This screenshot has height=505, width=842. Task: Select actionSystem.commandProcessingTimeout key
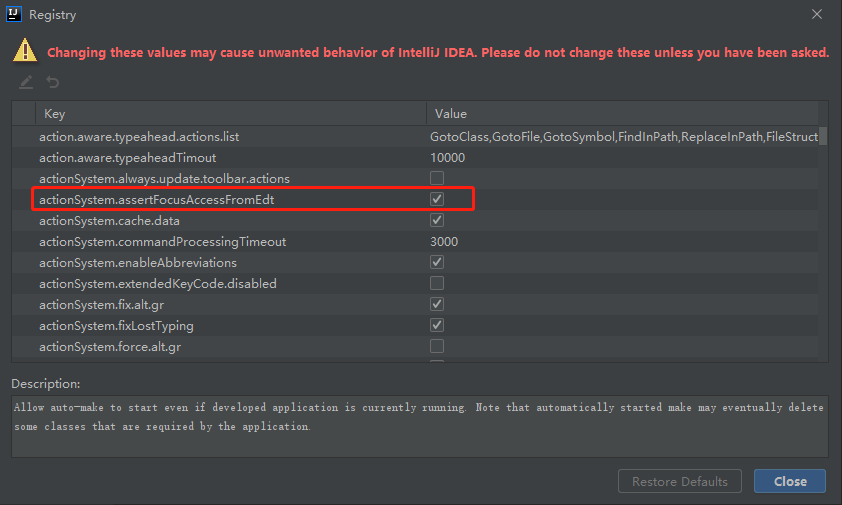162,242
